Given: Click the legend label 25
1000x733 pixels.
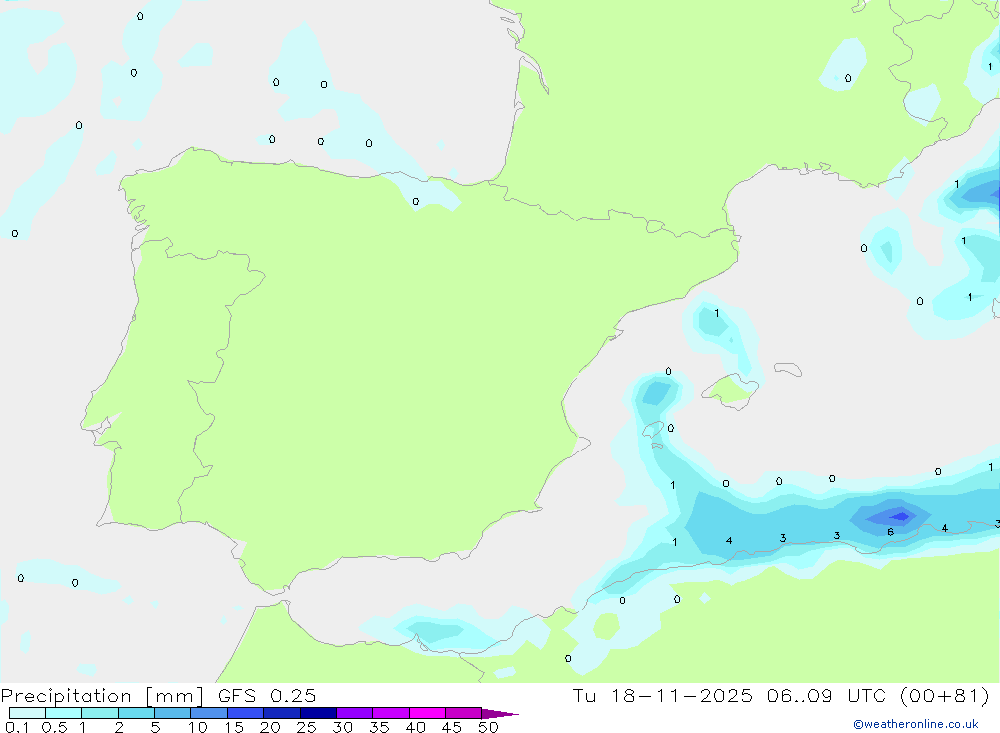Looking at the screenshot, I should (306, 727).
